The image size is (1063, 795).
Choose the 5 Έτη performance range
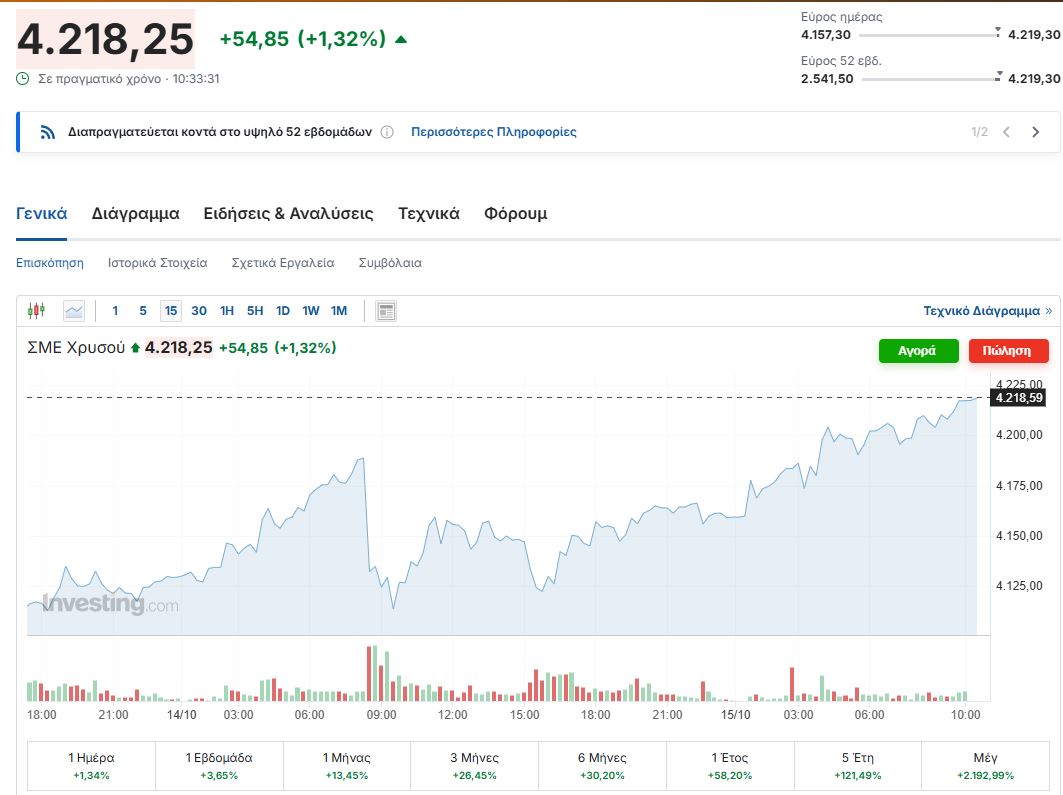[x=858, y=766]
